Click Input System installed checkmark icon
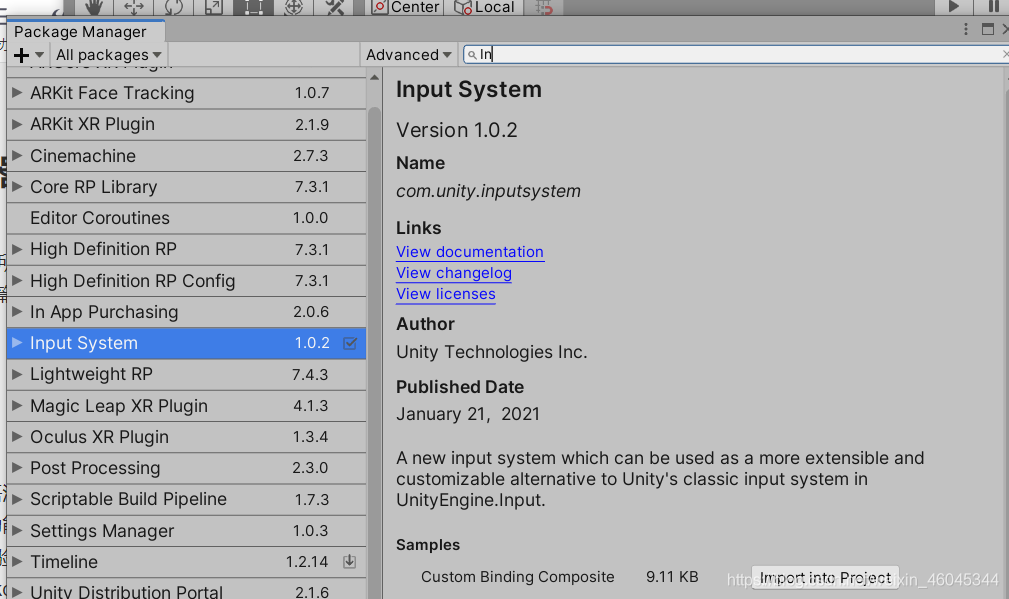This screenshot has width=1009, height=599. [350, 343]
